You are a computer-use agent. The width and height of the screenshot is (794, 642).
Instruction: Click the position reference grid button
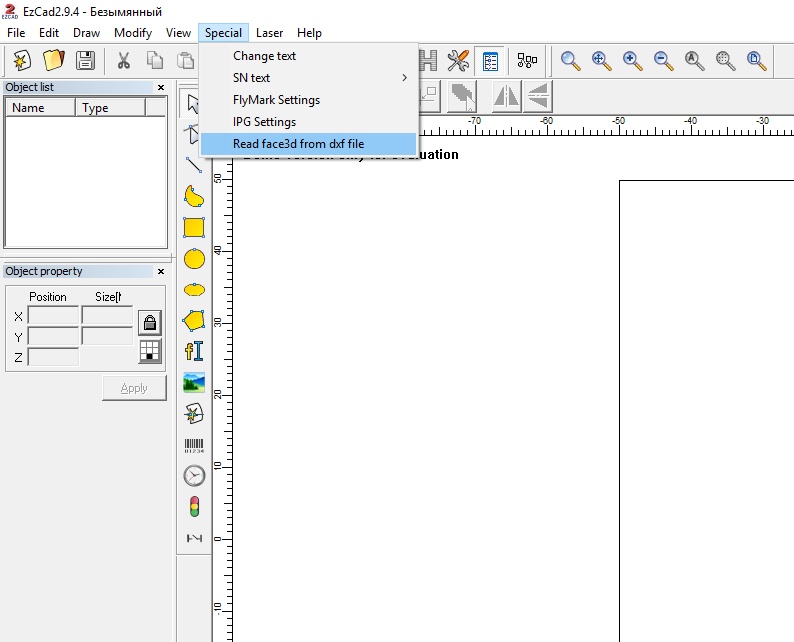pyautogui.click(x=149, y=351)
